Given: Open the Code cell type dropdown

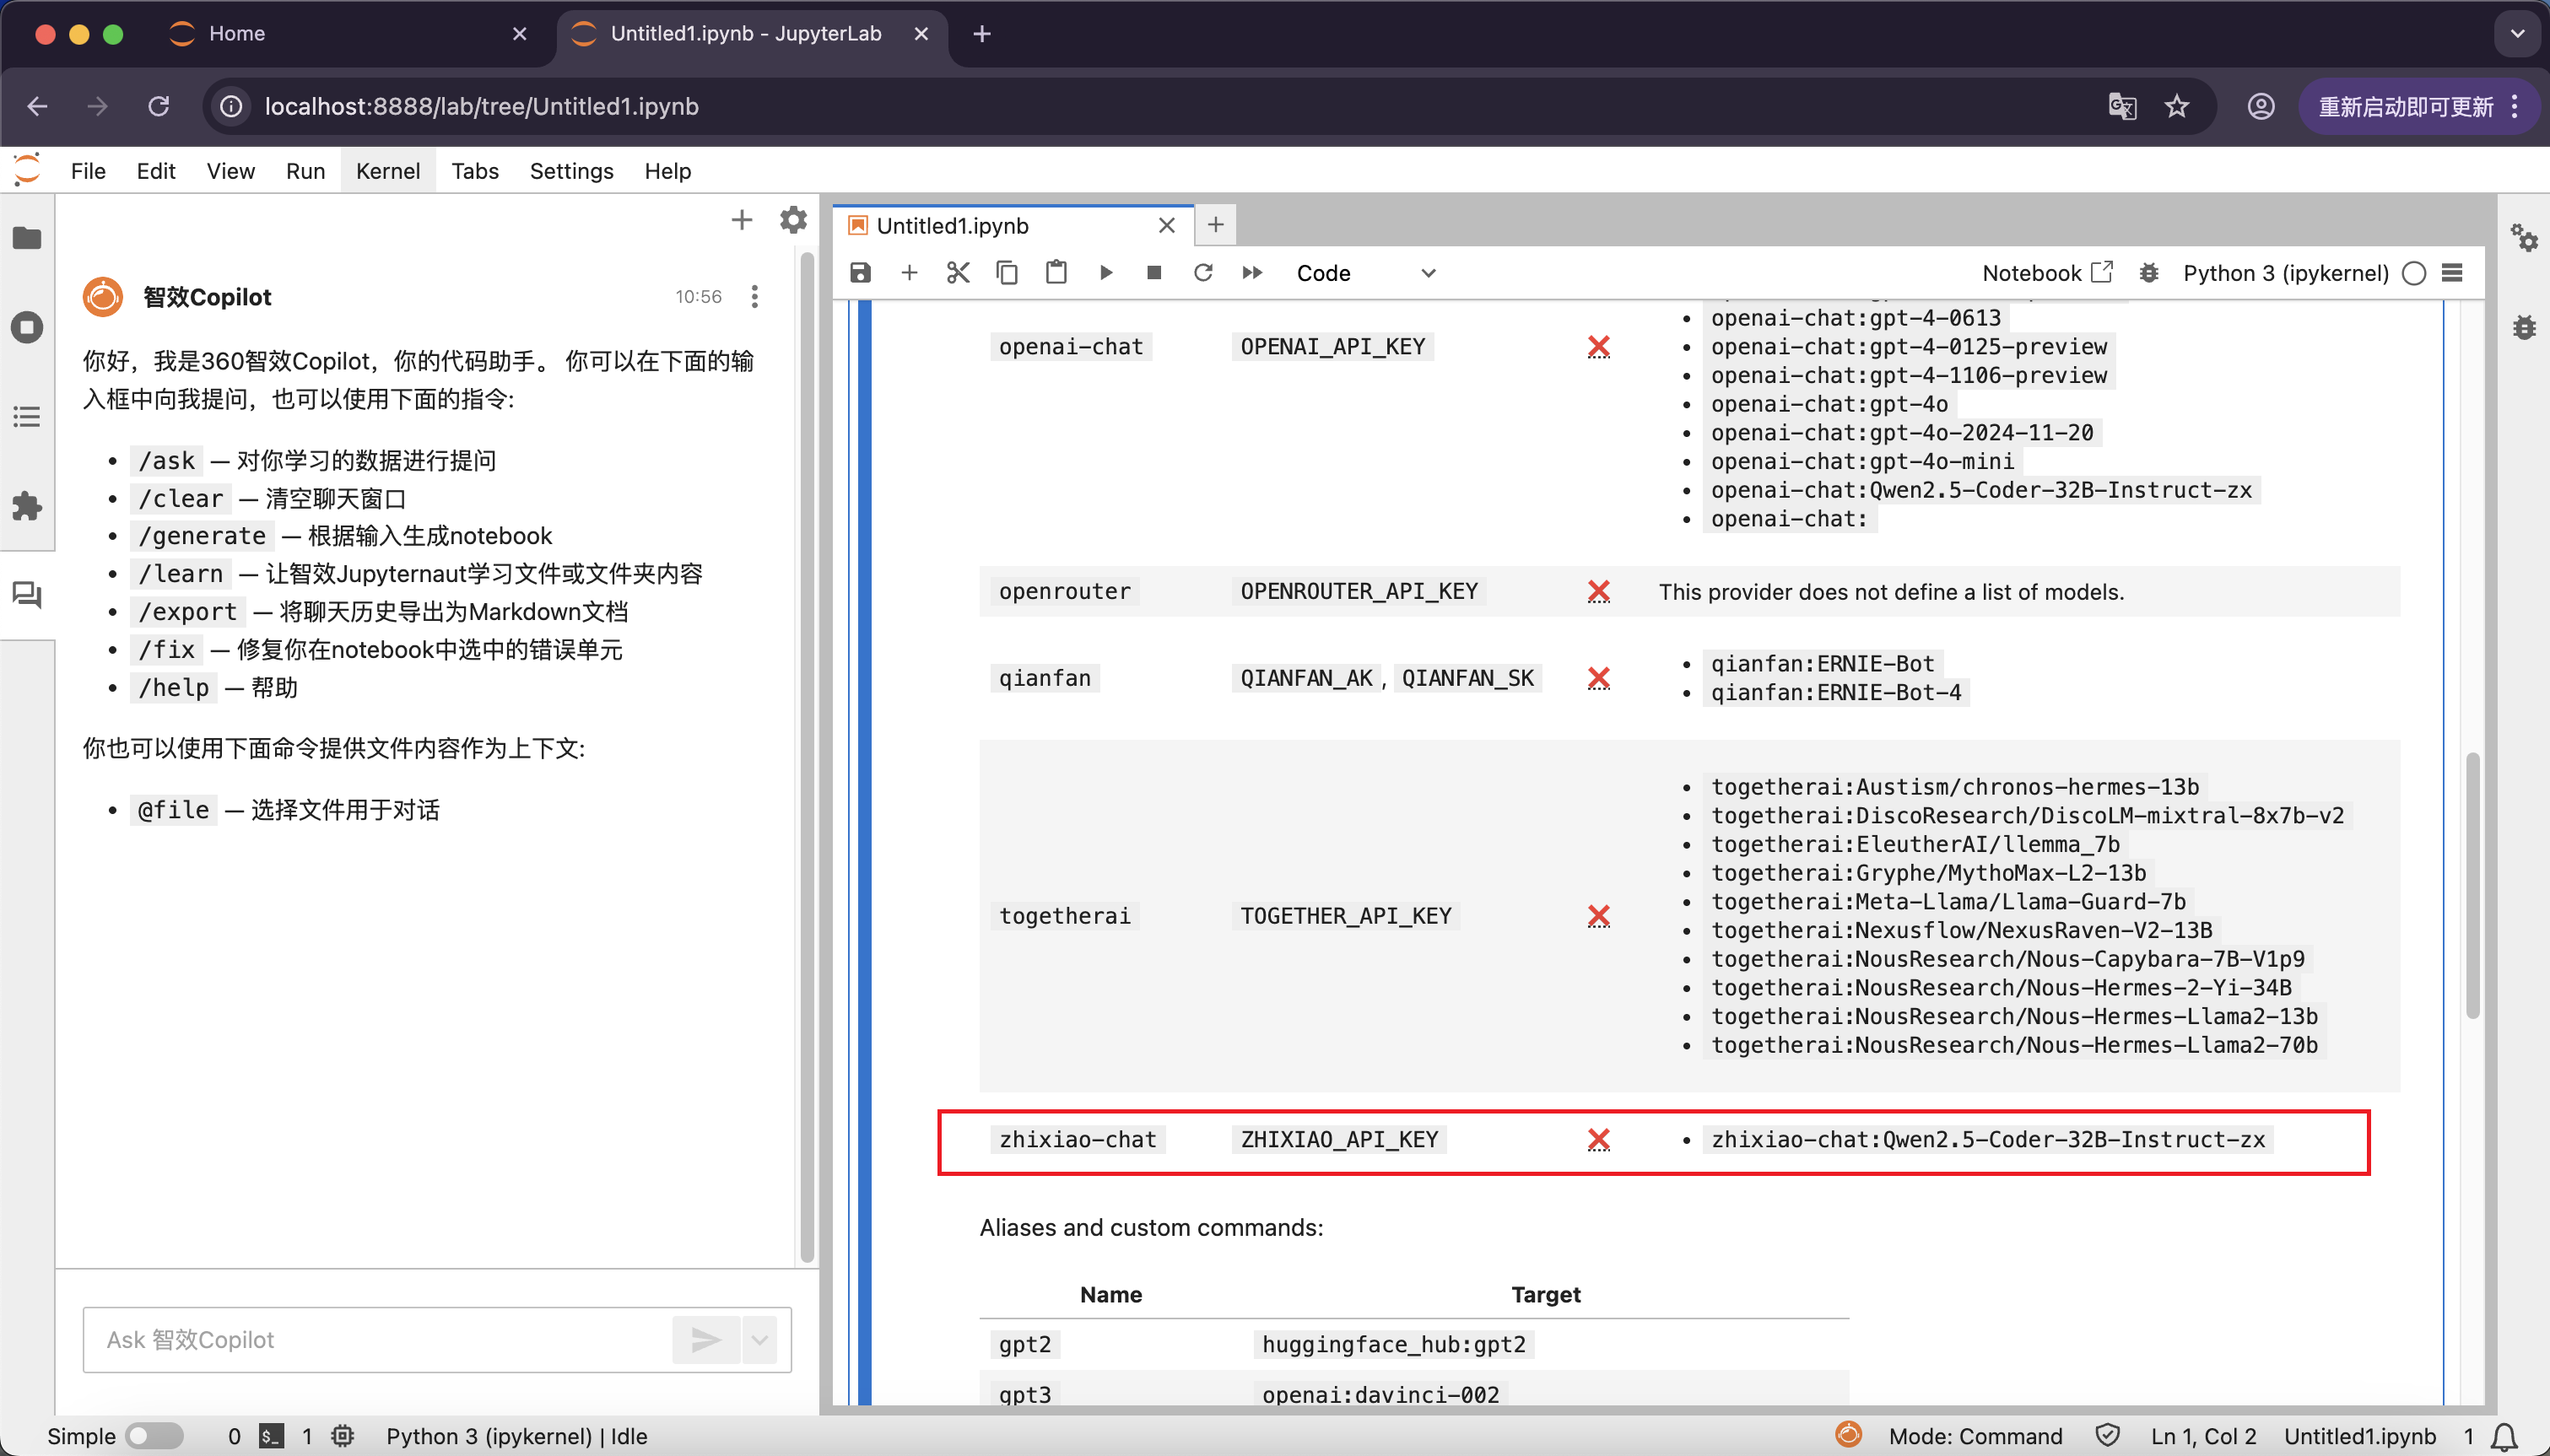Looking at the screenshot, I should (x=1365, y=273).
